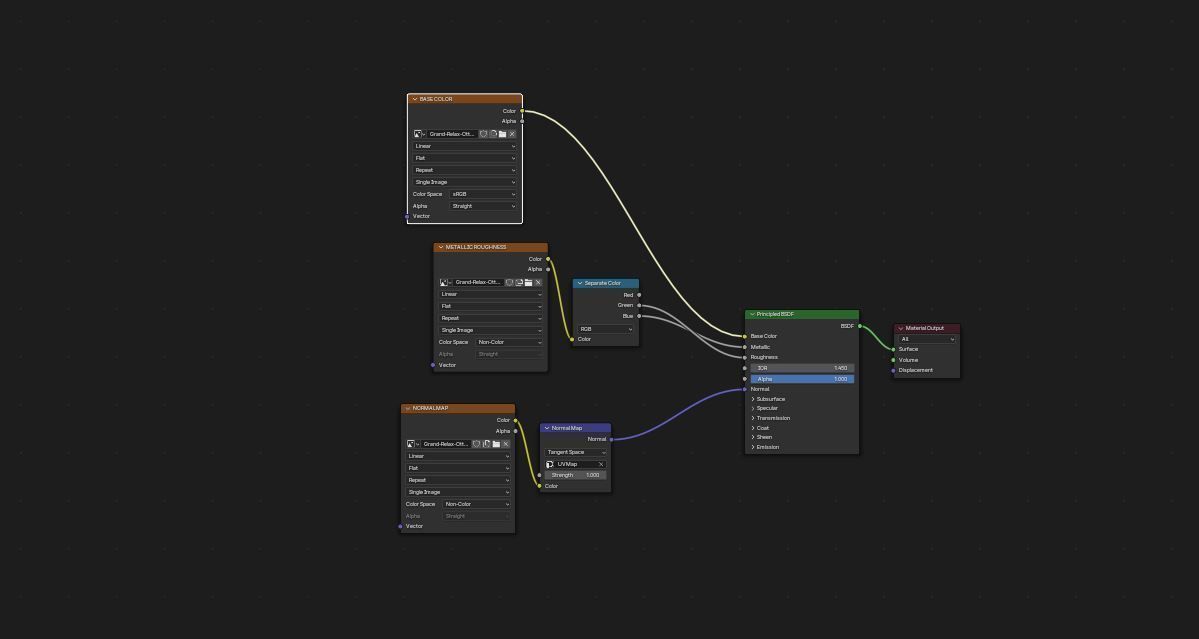This screenshot has height=639, width=1199.
Task: Collapse the METALLIC ROUGHNESS node
Action: [x=441, y=247]
